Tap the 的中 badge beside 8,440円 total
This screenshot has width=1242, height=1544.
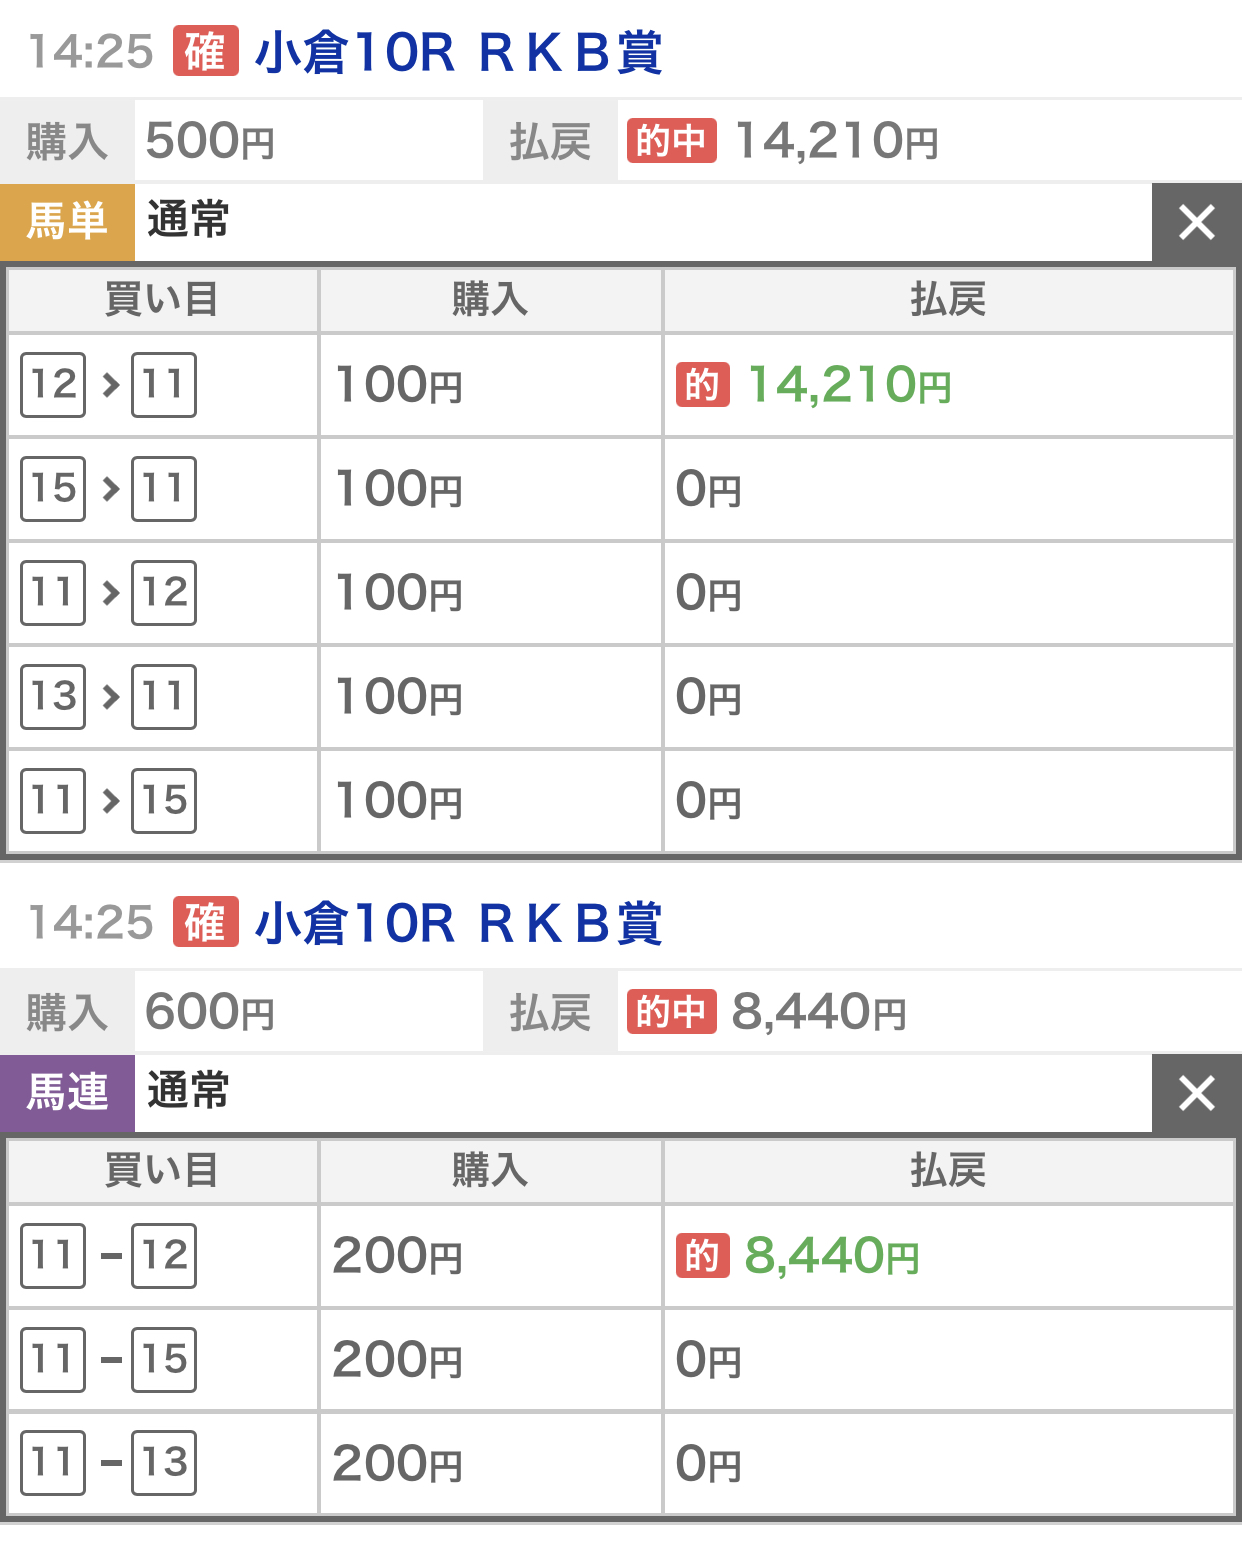(x=672, y=1012)
